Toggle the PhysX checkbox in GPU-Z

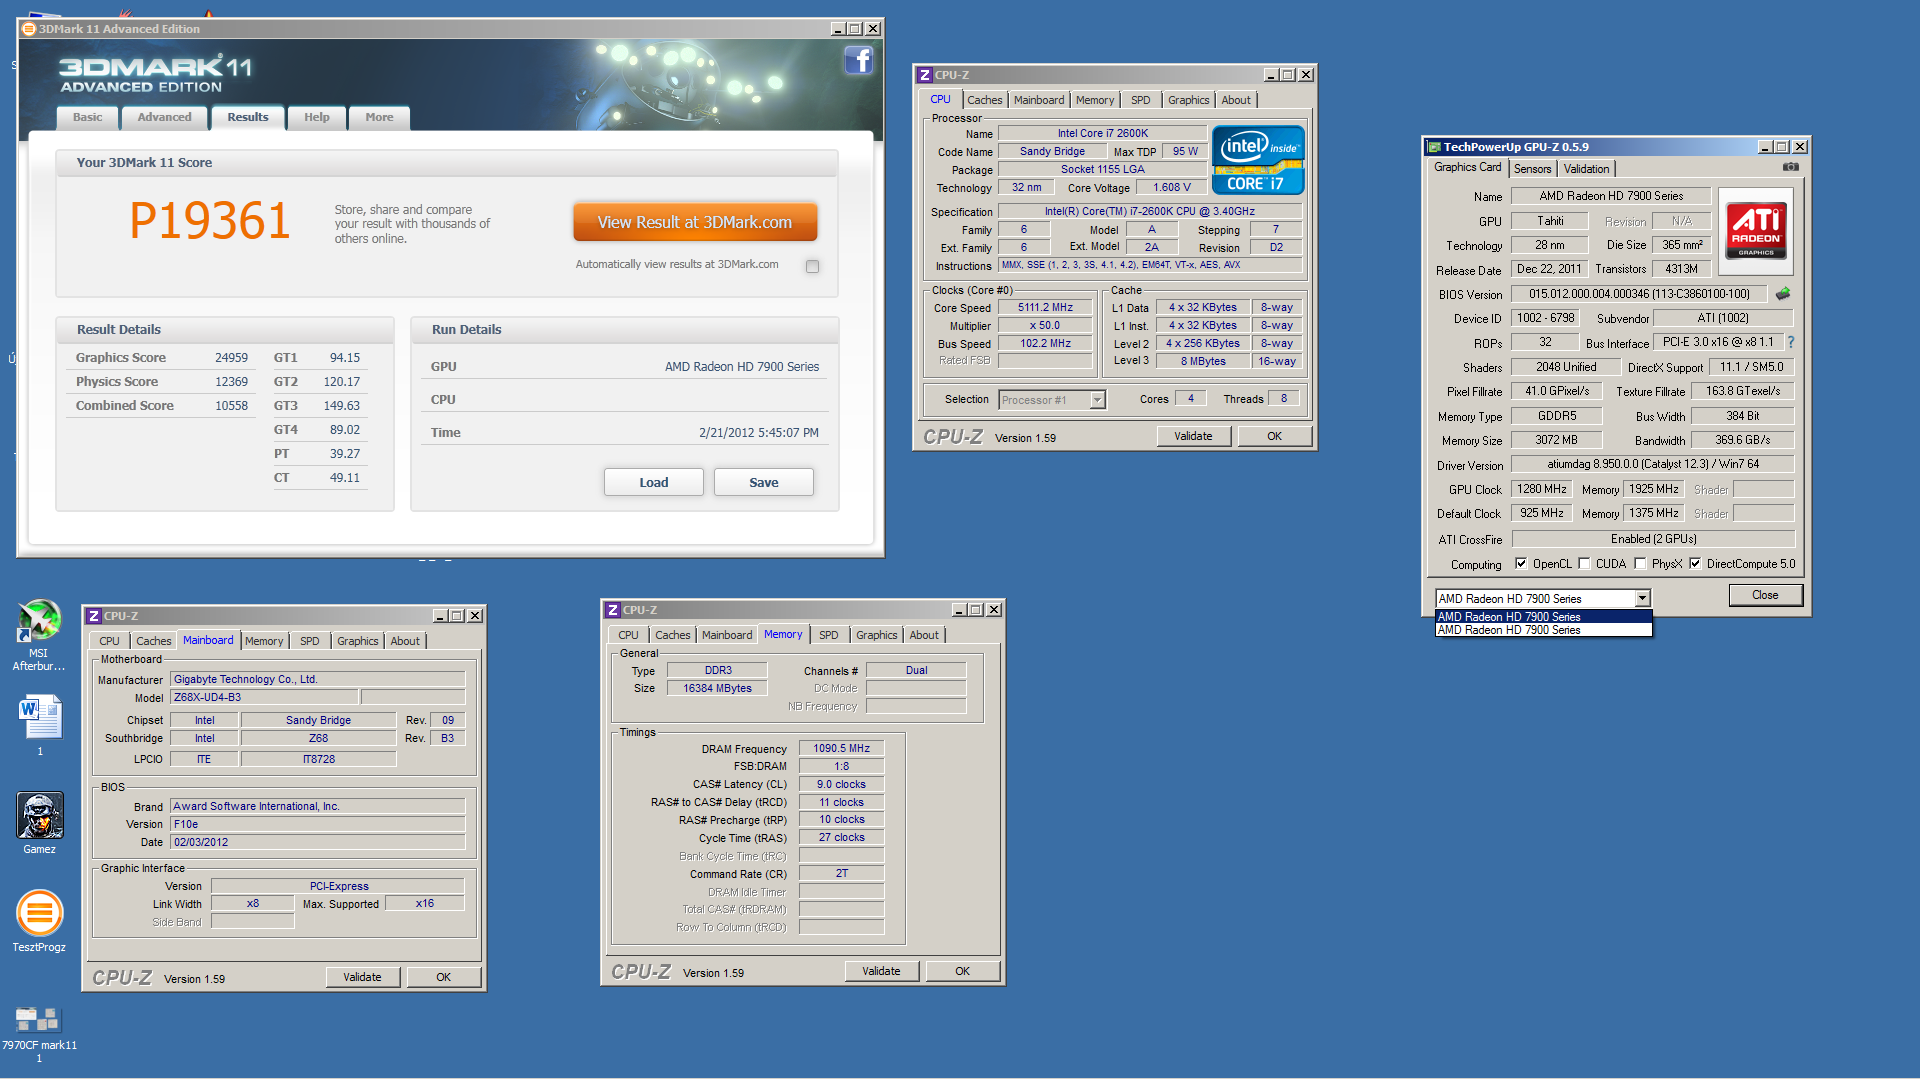(x=1640, y=564)
